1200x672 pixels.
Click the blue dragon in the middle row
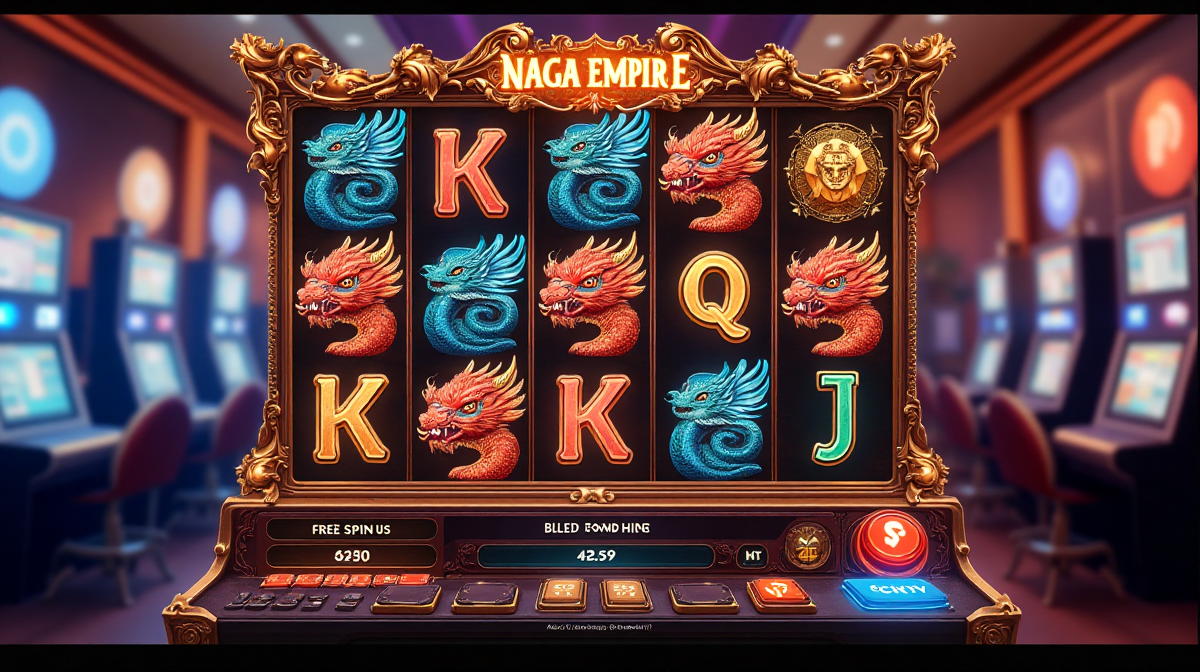click(x=472, y=294)
